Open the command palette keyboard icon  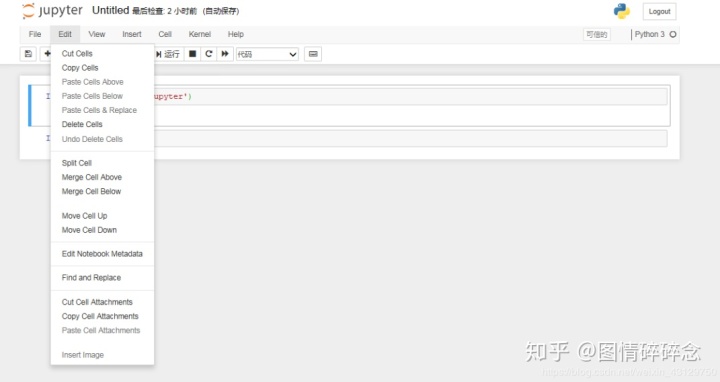tap(313, 54)
